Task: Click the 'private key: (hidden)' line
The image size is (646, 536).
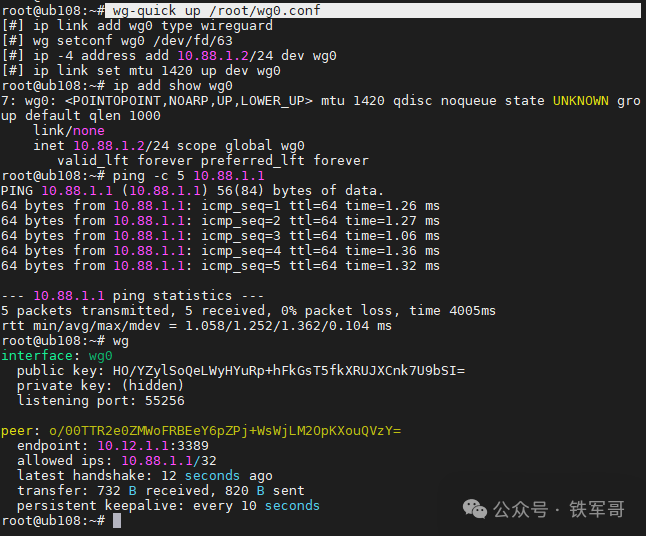Action: click(x=100, y=386)
